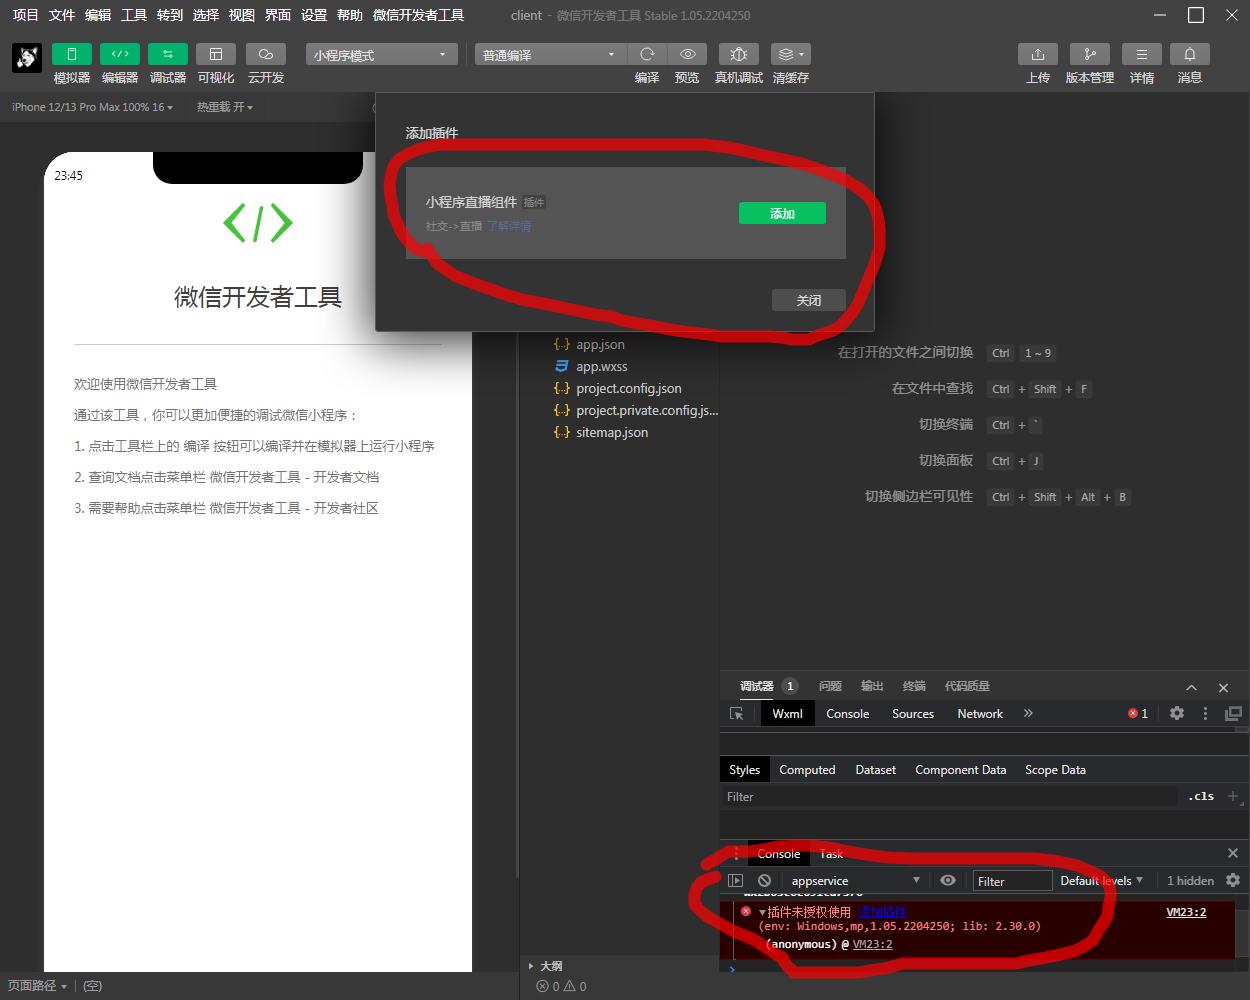Open app.wxss in the file tree
The width and height of the screenshot is (1250, 1000).
[x=601, y=366]
